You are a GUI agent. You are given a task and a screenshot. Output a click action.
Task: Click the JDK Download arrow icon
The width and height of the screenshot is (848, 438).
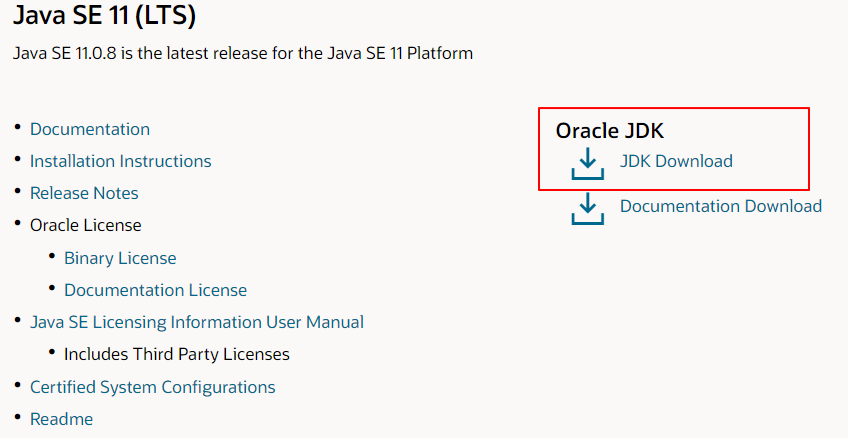(x=588, y=164)
